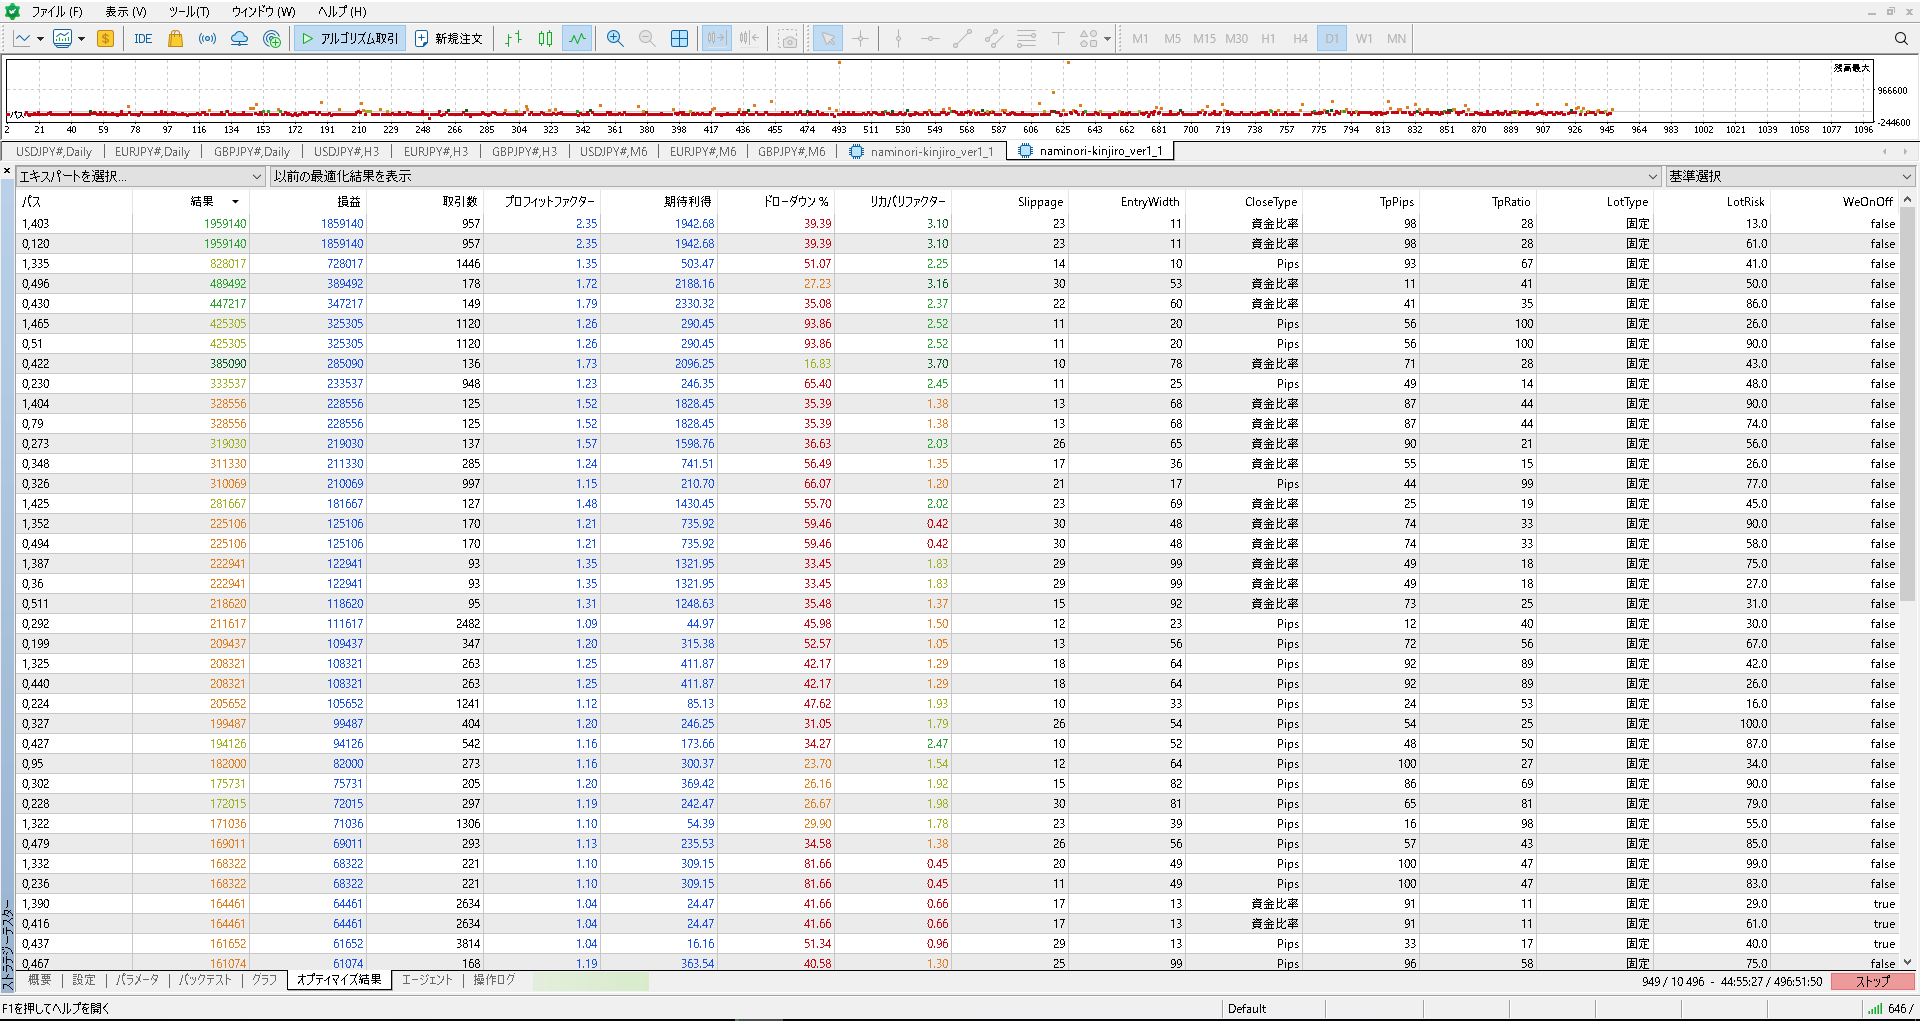Select the H4 timeframe

click(x=1300, y=39)
